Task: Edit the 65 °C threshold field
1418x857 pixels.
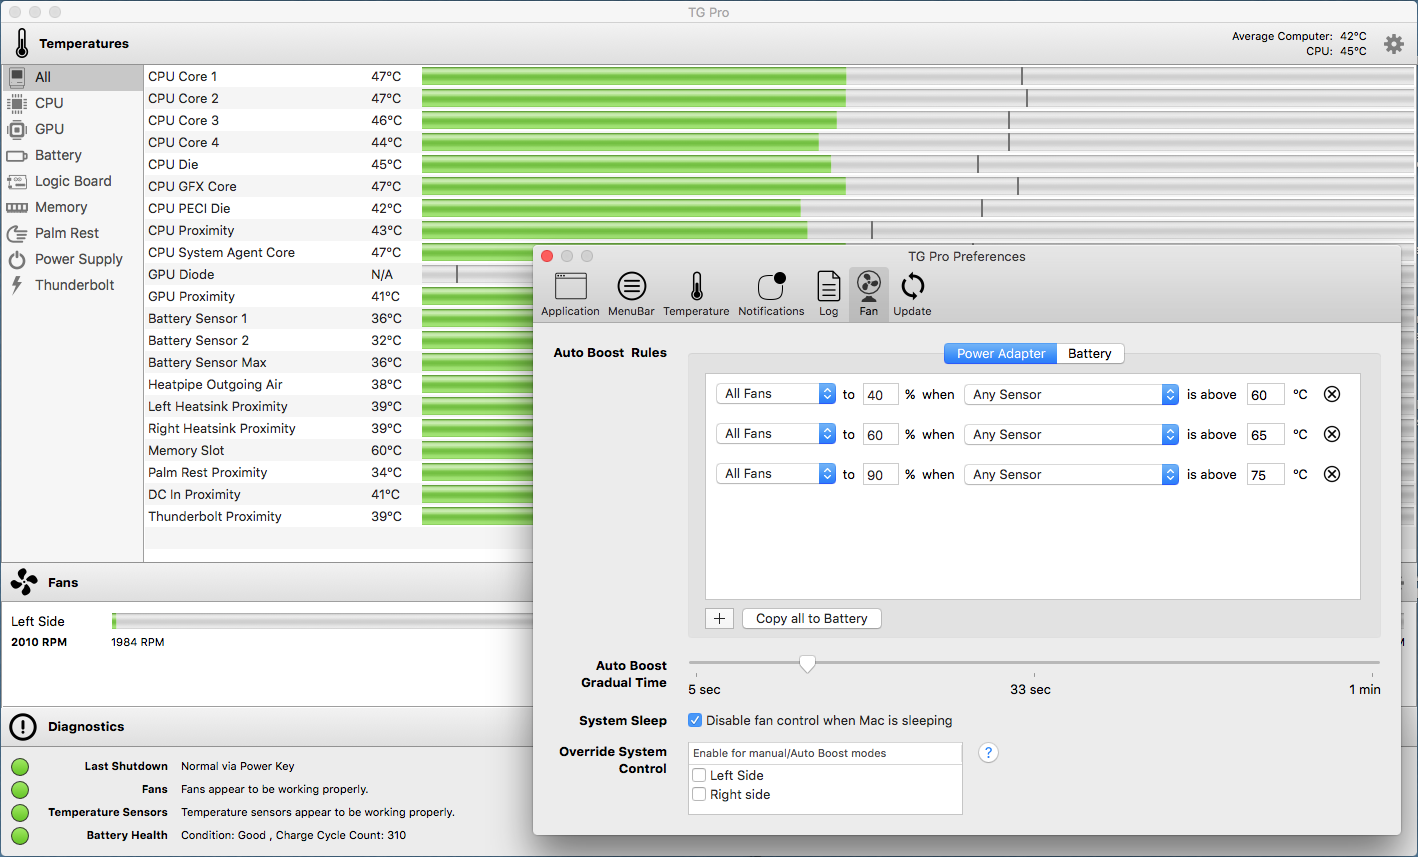Action: click(x=1265, y=434)
